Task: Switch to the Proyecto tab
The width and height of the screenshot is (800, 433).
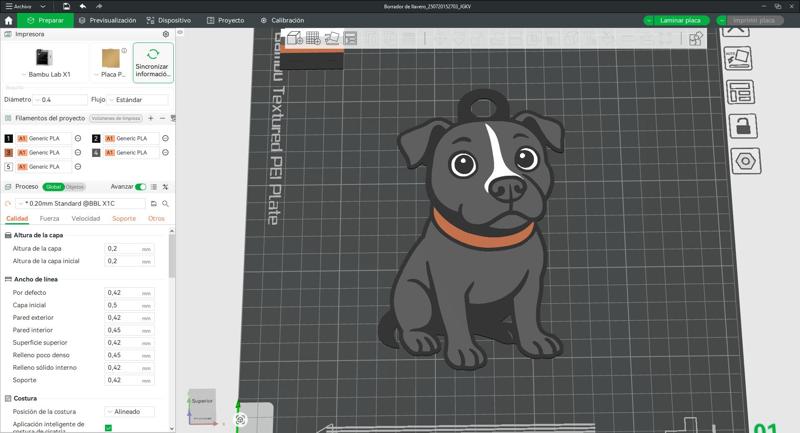Action: tap(226, 20)
